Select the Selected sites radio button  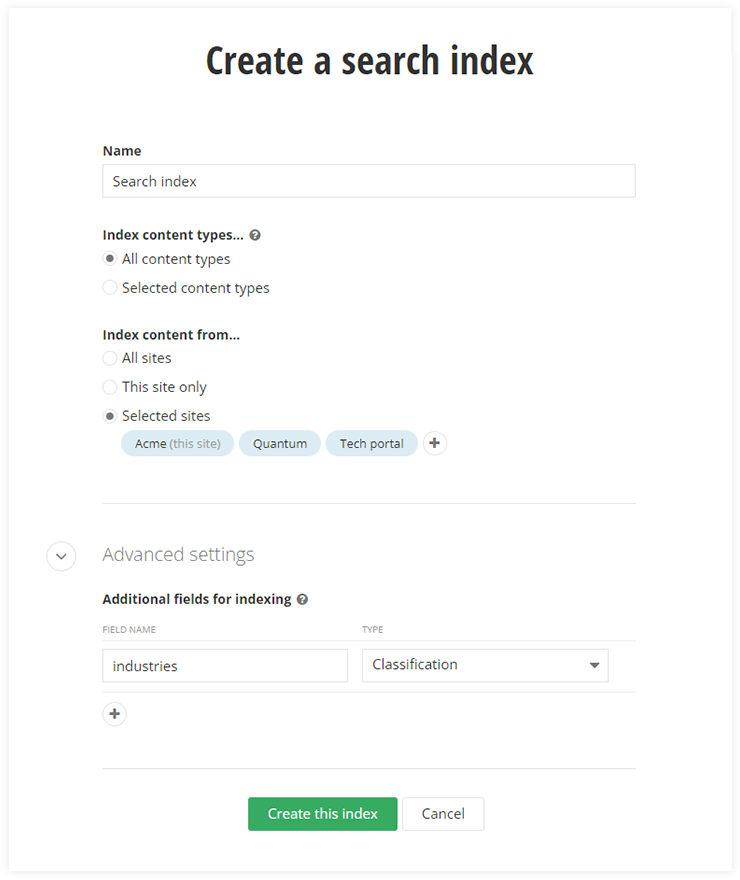110,416
